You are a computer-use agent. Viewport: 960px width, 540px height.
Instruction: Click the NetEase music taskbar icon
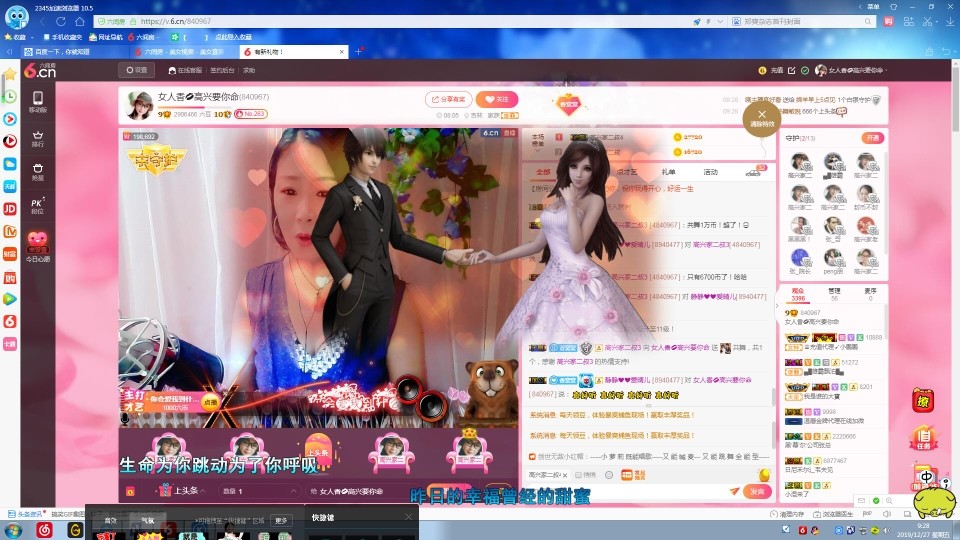click(x=44, y=530)
